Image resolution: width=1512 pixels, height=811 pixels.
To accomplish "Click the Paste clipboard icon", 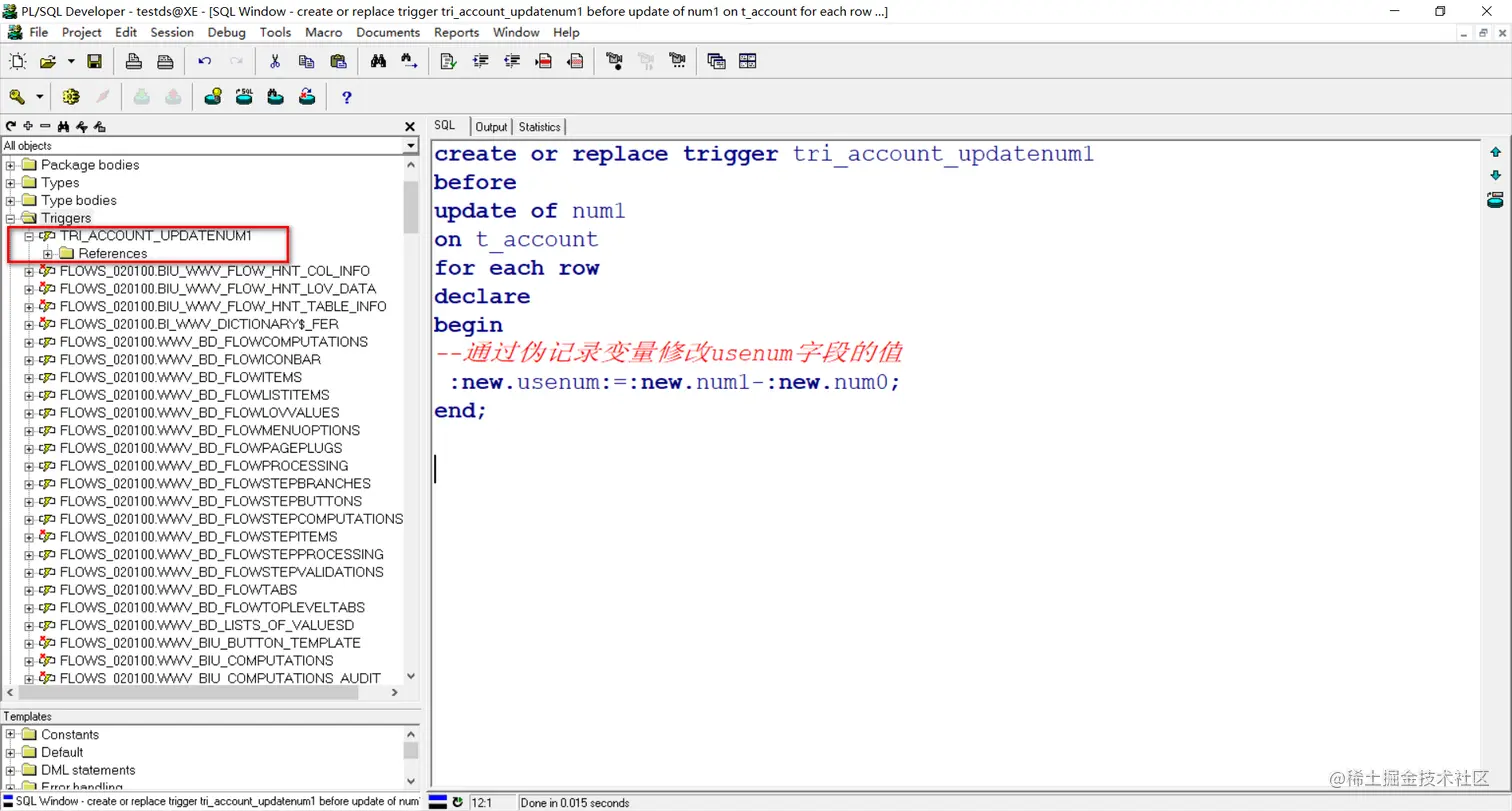I will click(x=337, y=62).
